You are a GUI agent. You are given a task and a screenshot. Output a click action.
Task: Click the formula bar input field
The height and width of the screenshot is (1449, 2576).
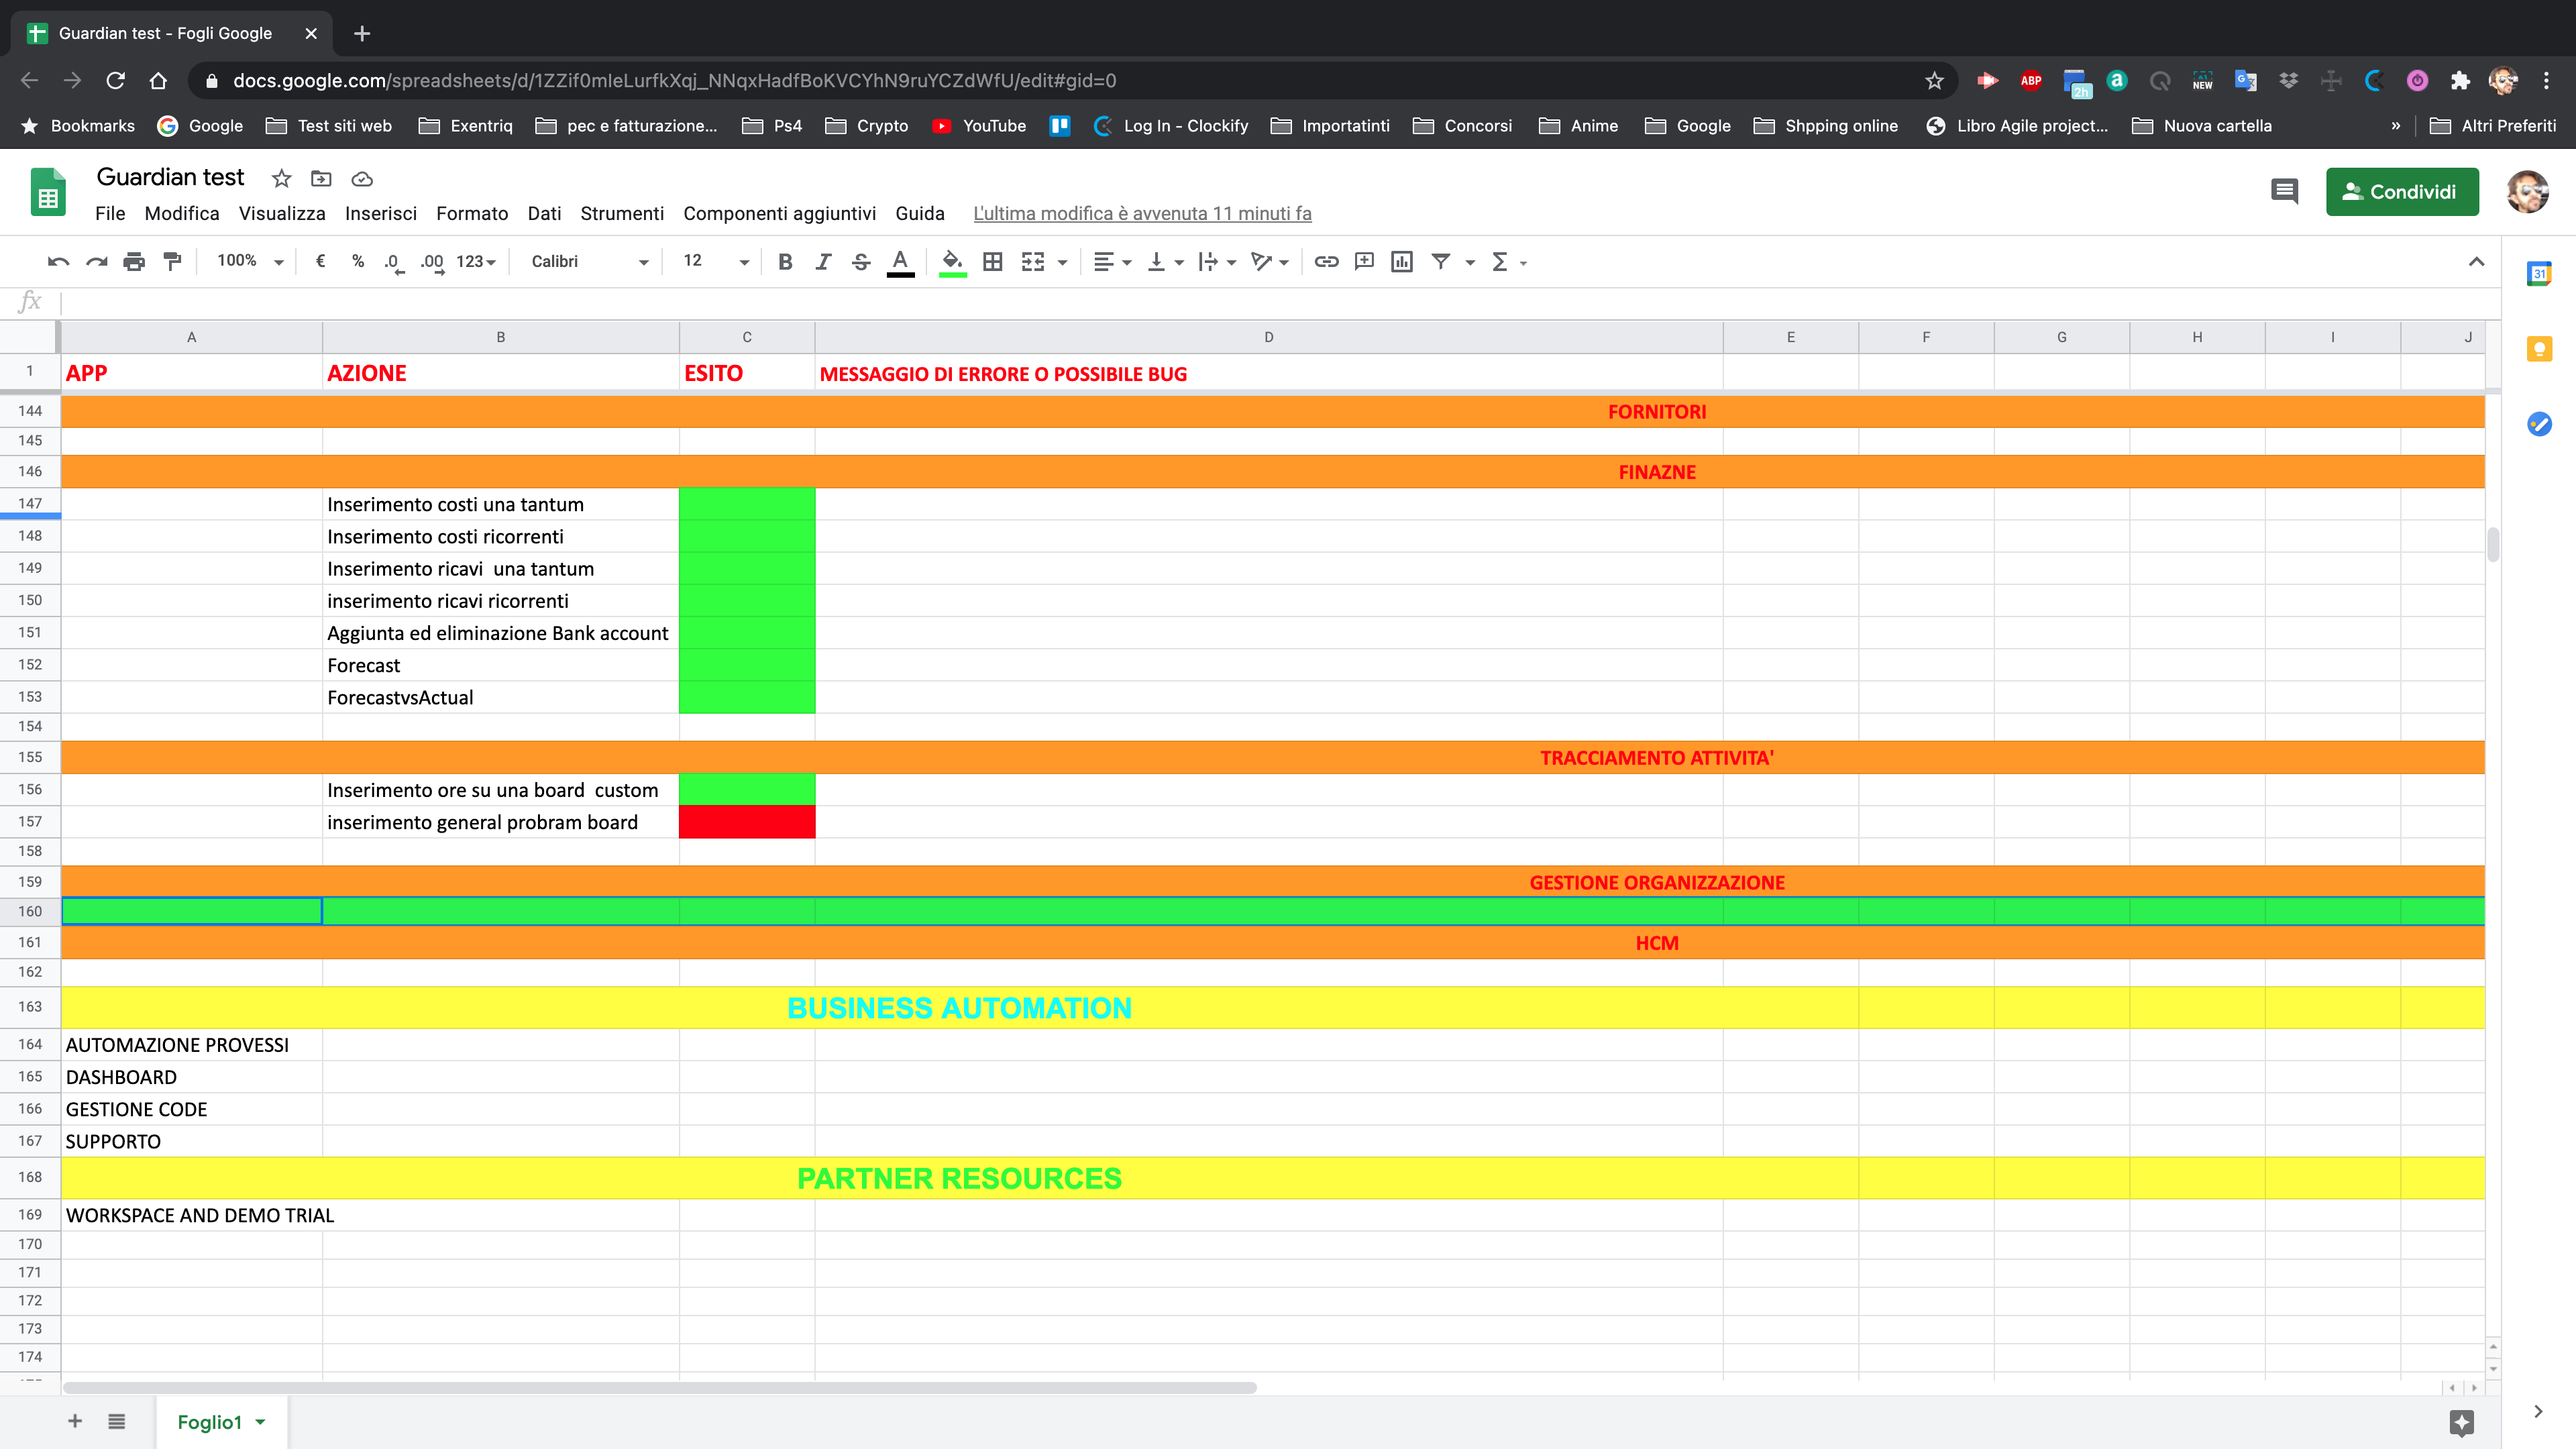1200,302
